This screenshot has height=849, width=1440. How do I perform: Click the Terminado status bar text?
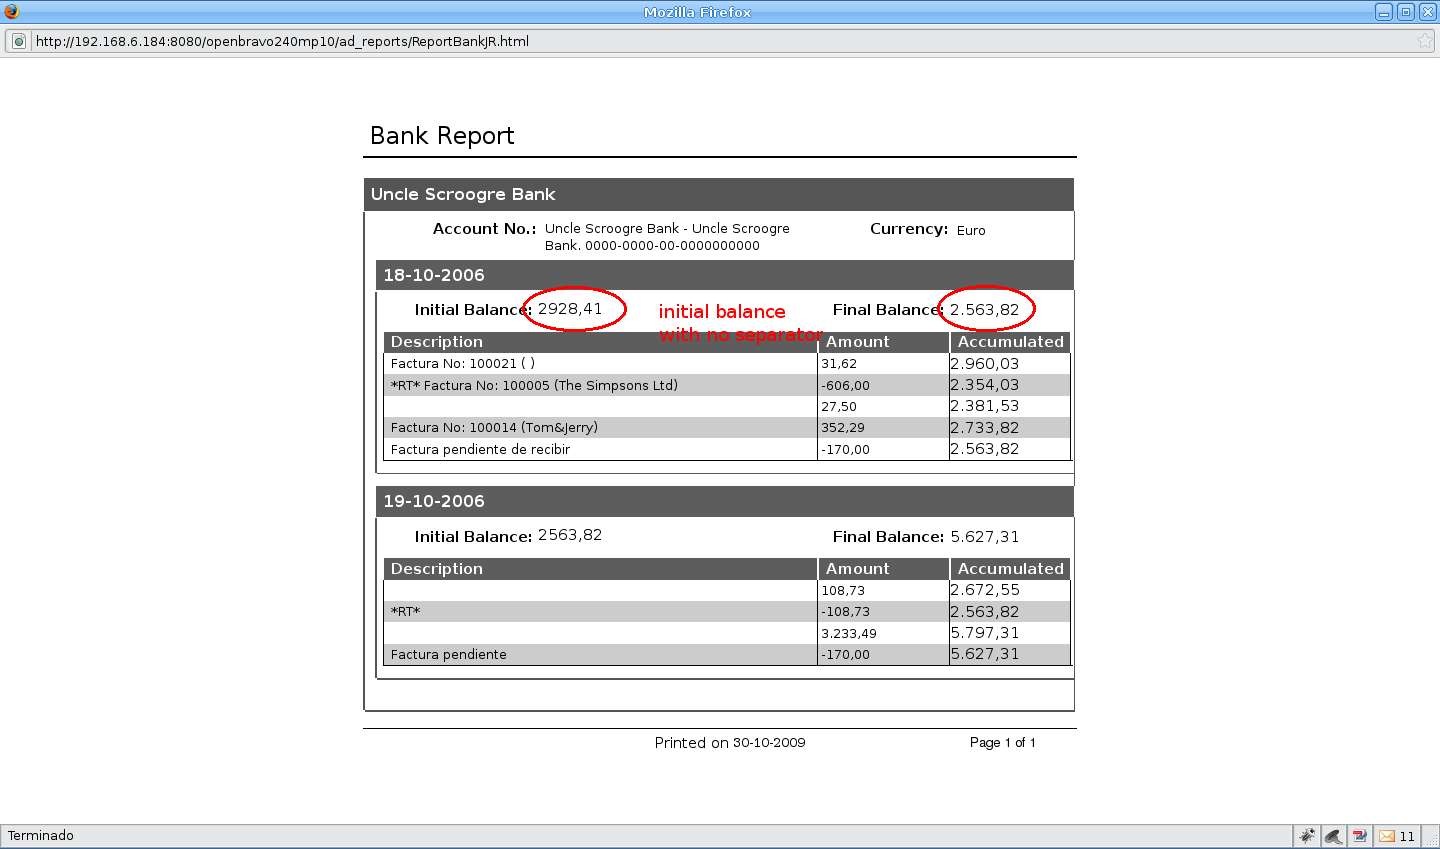[41, 836]
